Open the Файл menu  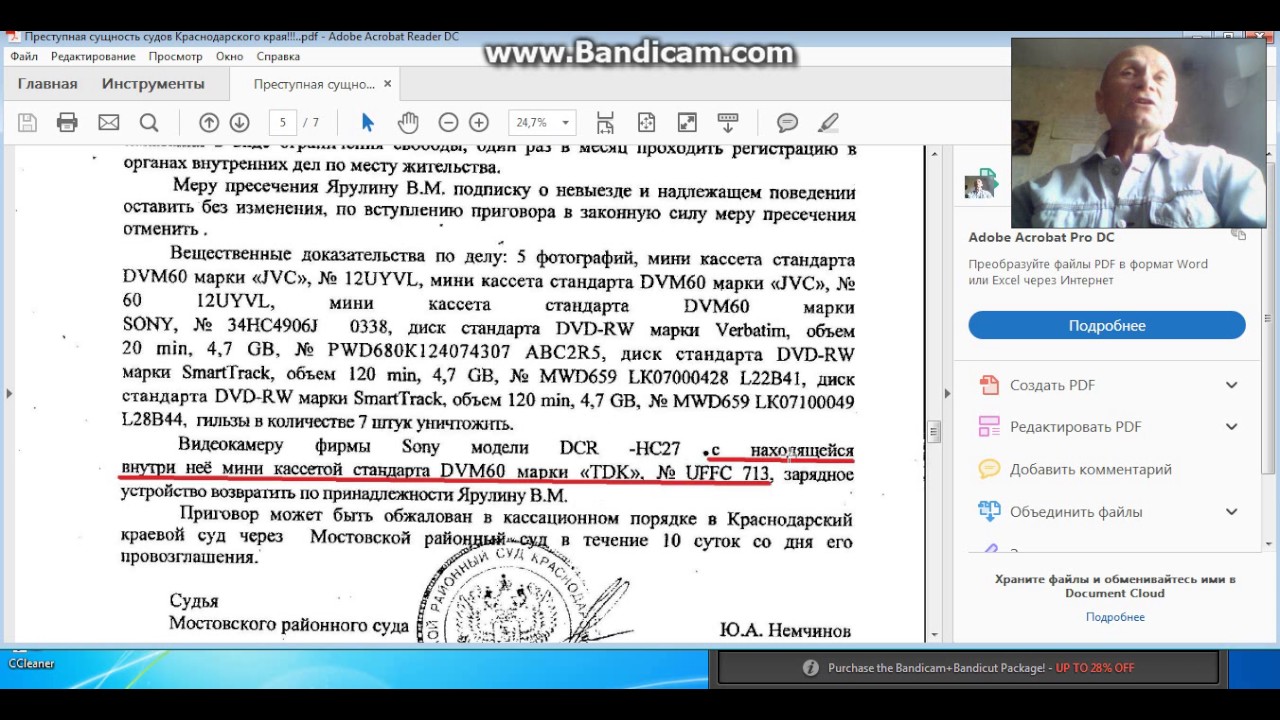click(24, 57)
